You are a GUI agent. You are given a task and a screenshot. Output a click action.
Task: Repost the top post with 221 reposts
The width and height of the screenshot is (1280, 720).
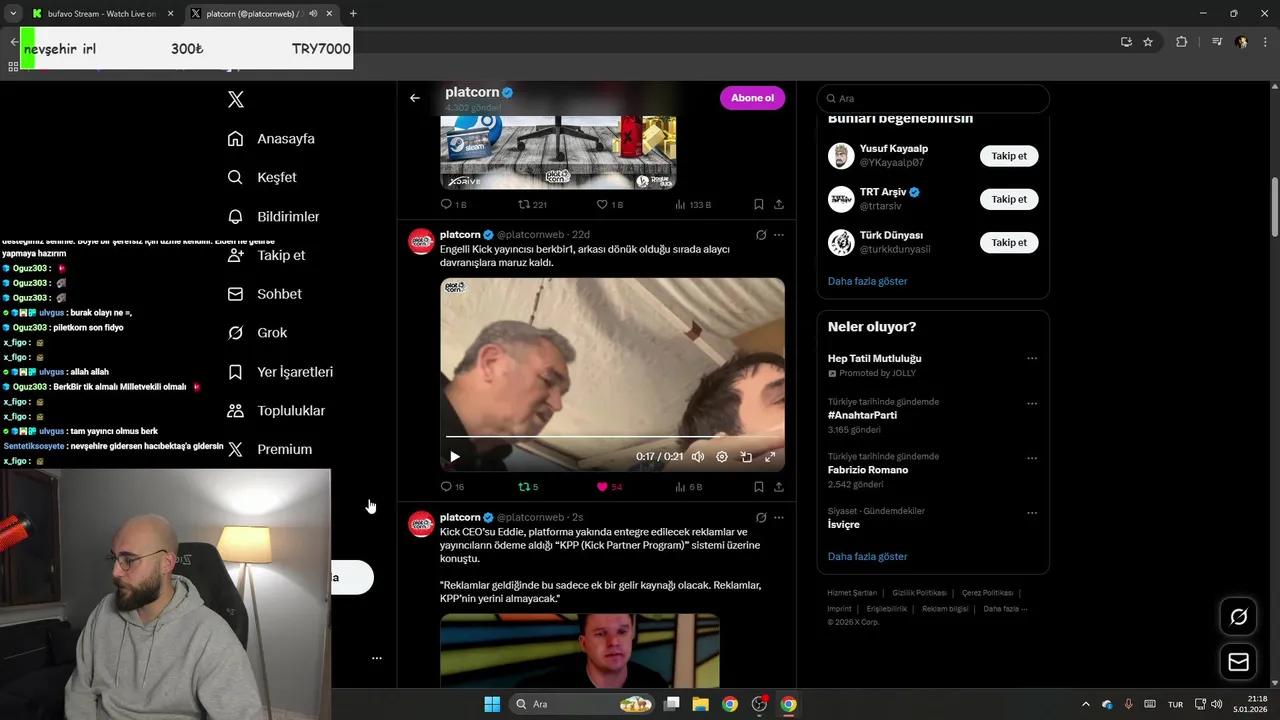(x=532, y=204)
